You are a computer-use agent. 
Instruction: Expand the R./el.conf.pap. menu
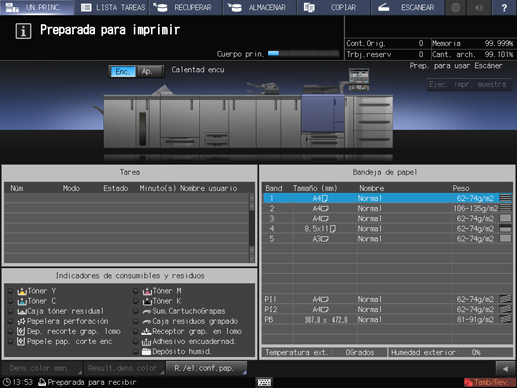207,368
